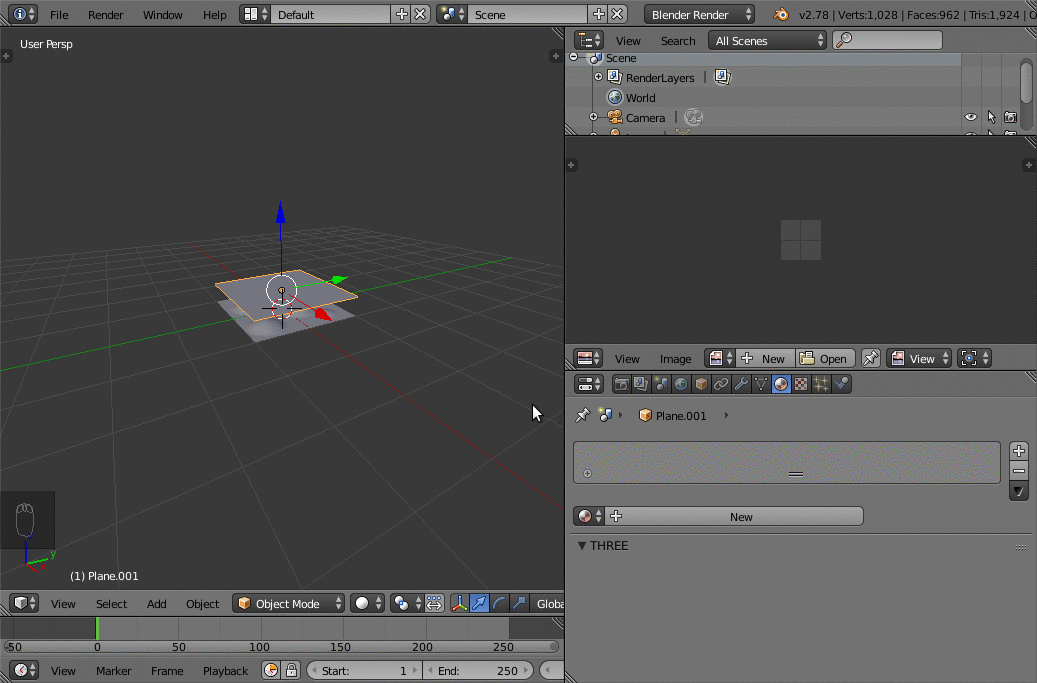Select the translate manipulator arrow icon

click(479, 604)
